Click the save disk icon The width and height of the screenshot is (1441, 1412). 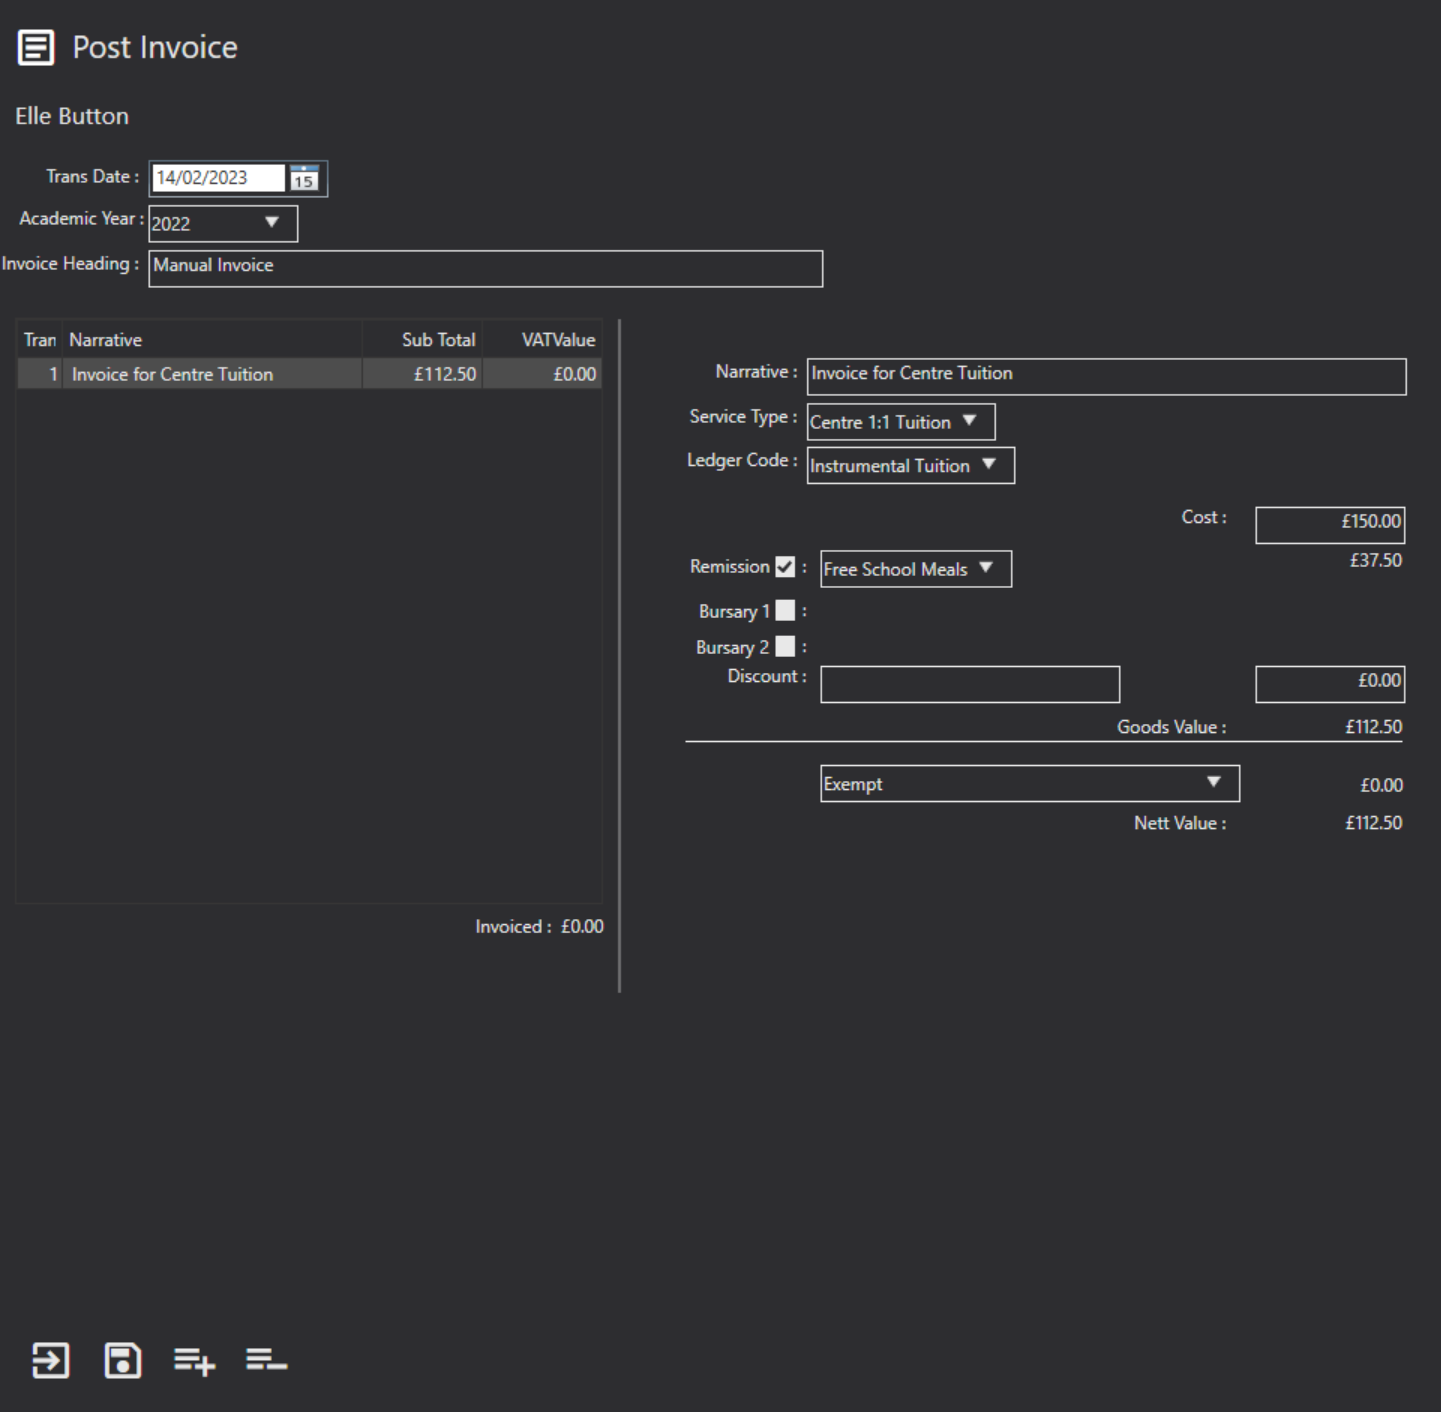pyautogui.click(x=123, y=1360)
